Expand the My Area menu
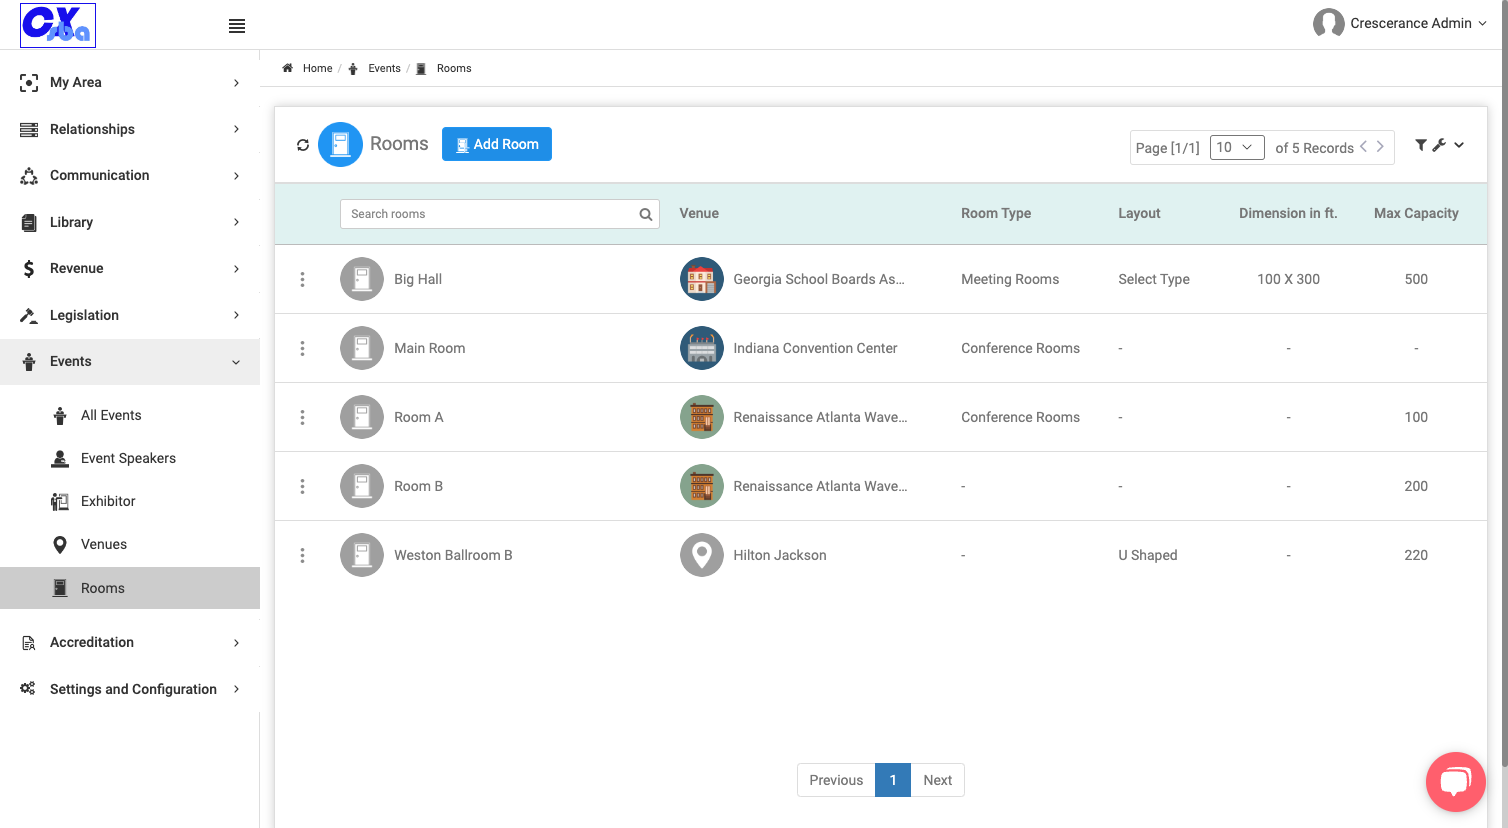Screen dimensions: 1508x828 click(x=130, y=82)
